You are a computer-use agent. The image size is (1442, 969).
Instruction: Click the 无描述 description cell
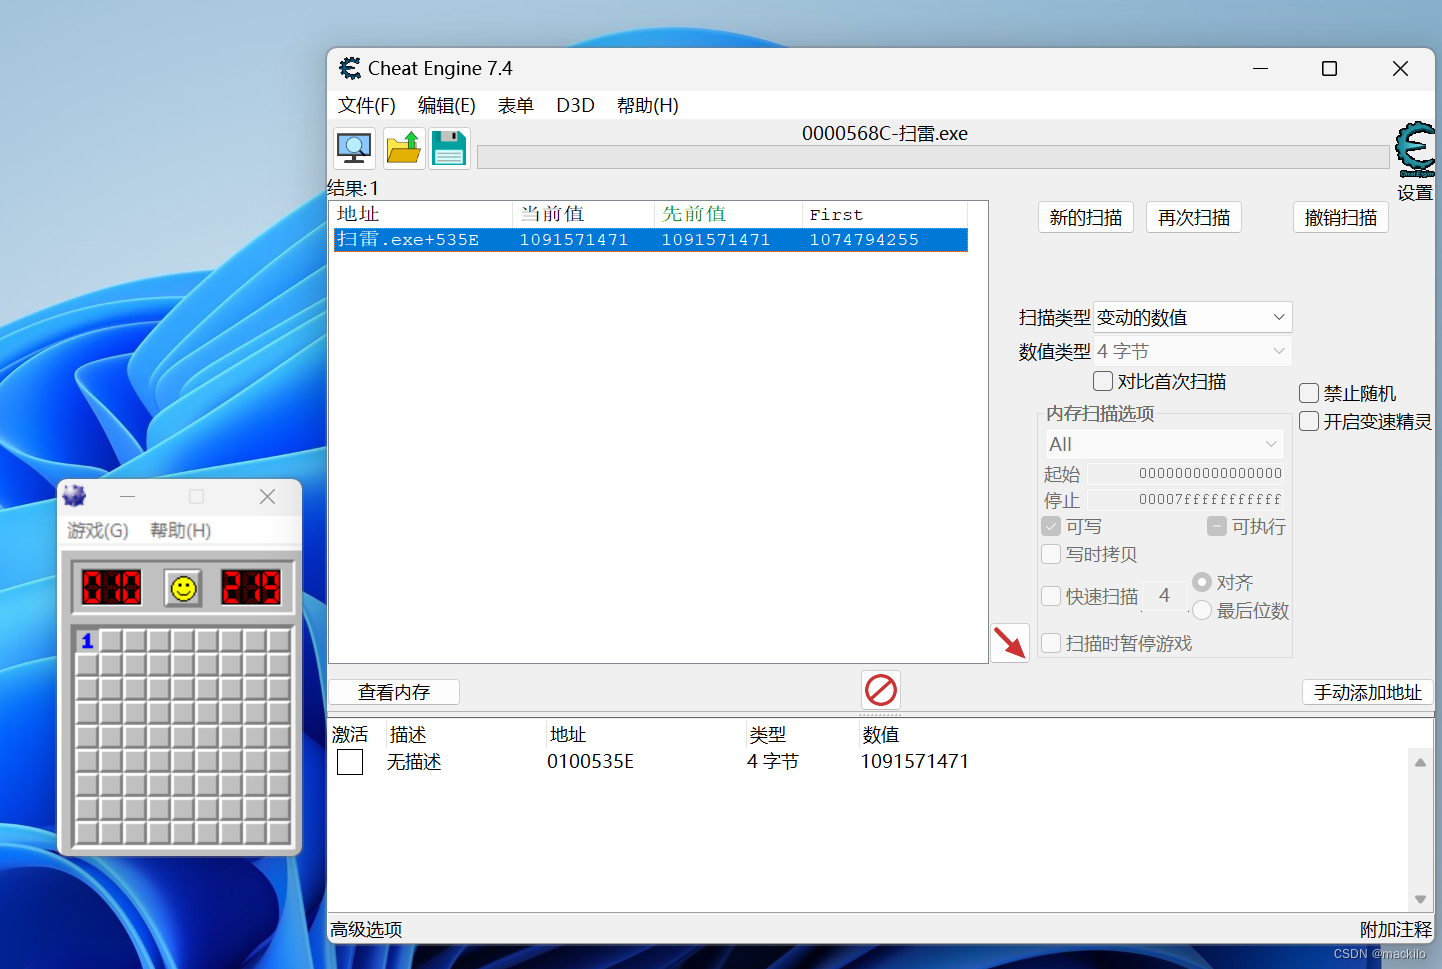[x=414, y=762]
